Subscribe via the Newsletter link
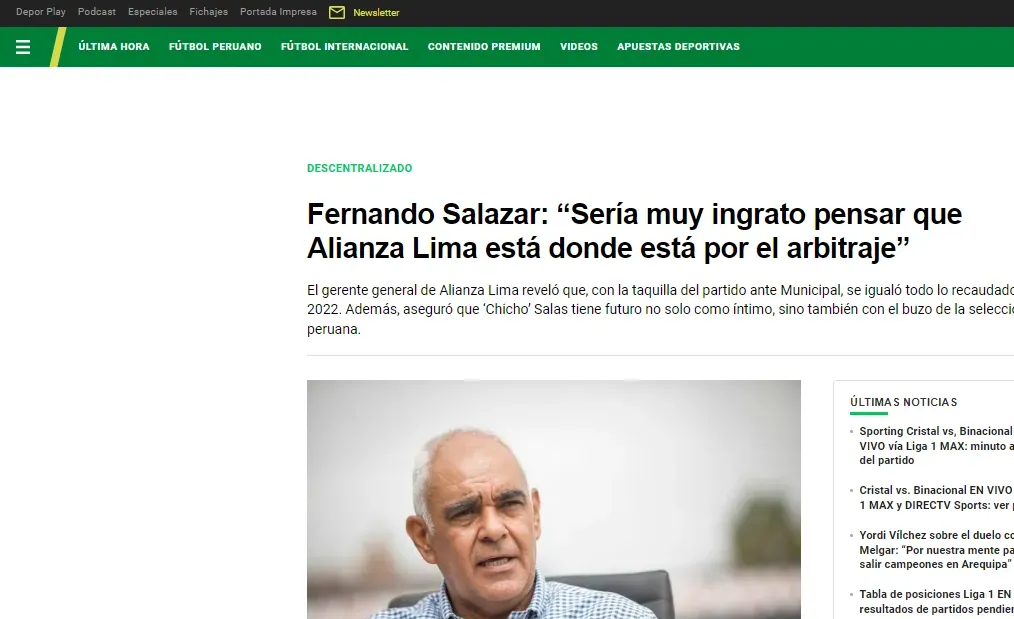1014x619 pixels. [376, 12]
